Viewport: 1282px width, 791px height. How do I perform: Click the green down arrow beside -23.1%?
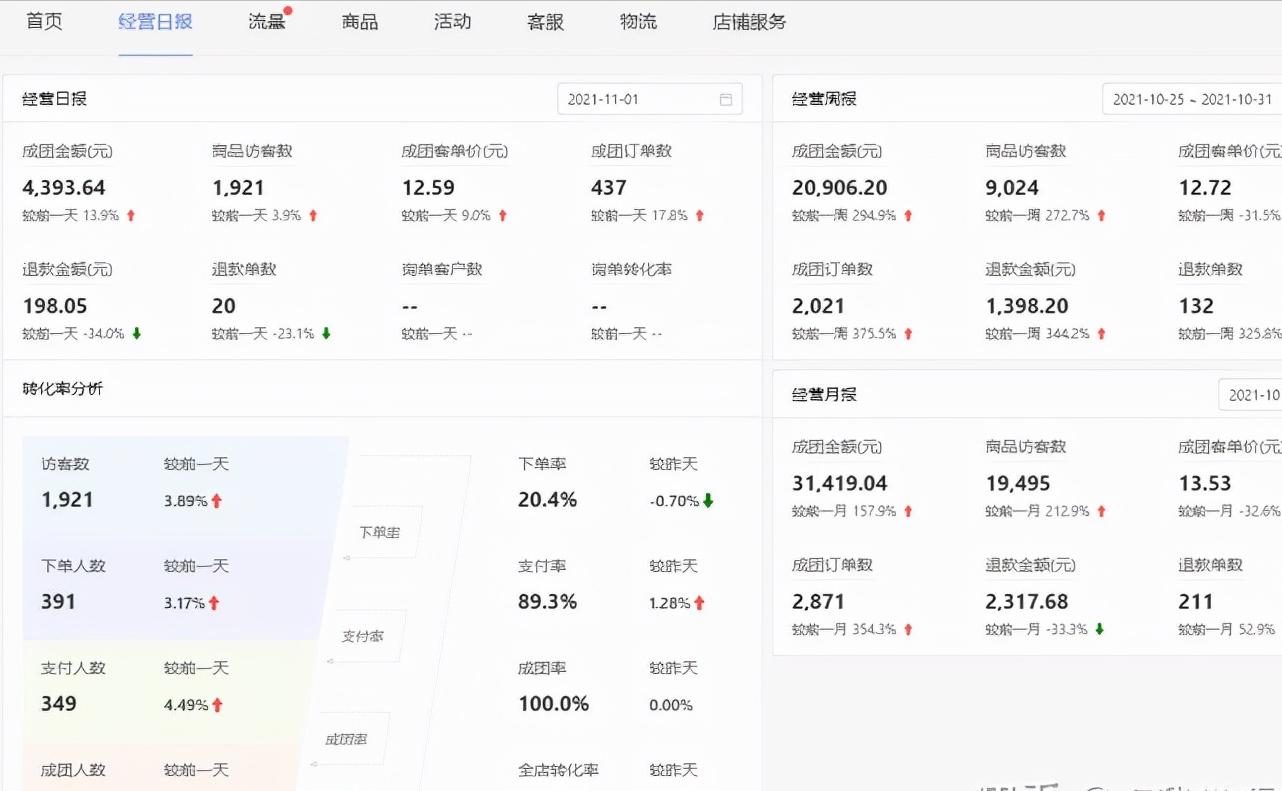point(326,333)
